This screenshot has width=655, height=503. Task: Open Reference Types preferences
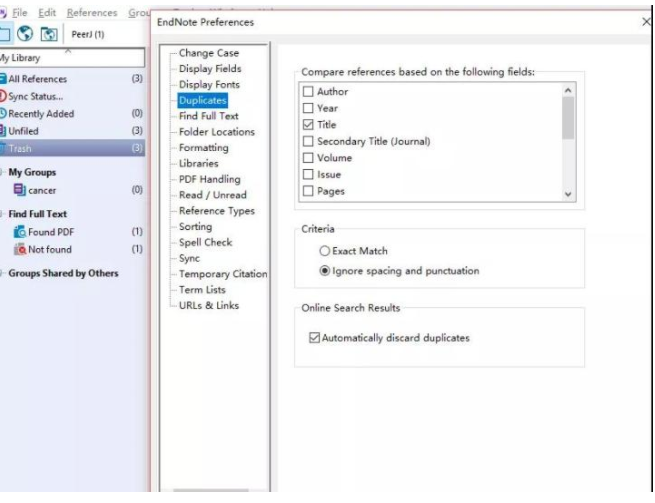tap(217, 211)
